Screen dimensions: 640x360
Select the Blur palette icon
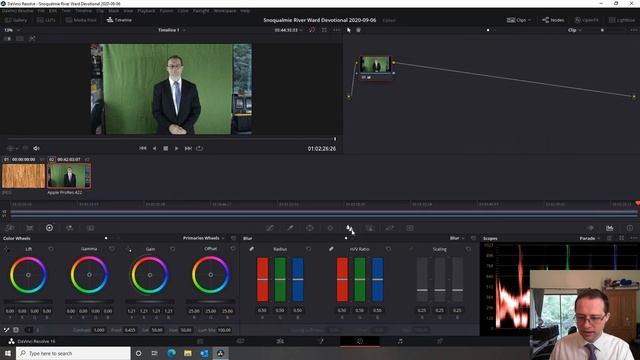coord(350,228)
